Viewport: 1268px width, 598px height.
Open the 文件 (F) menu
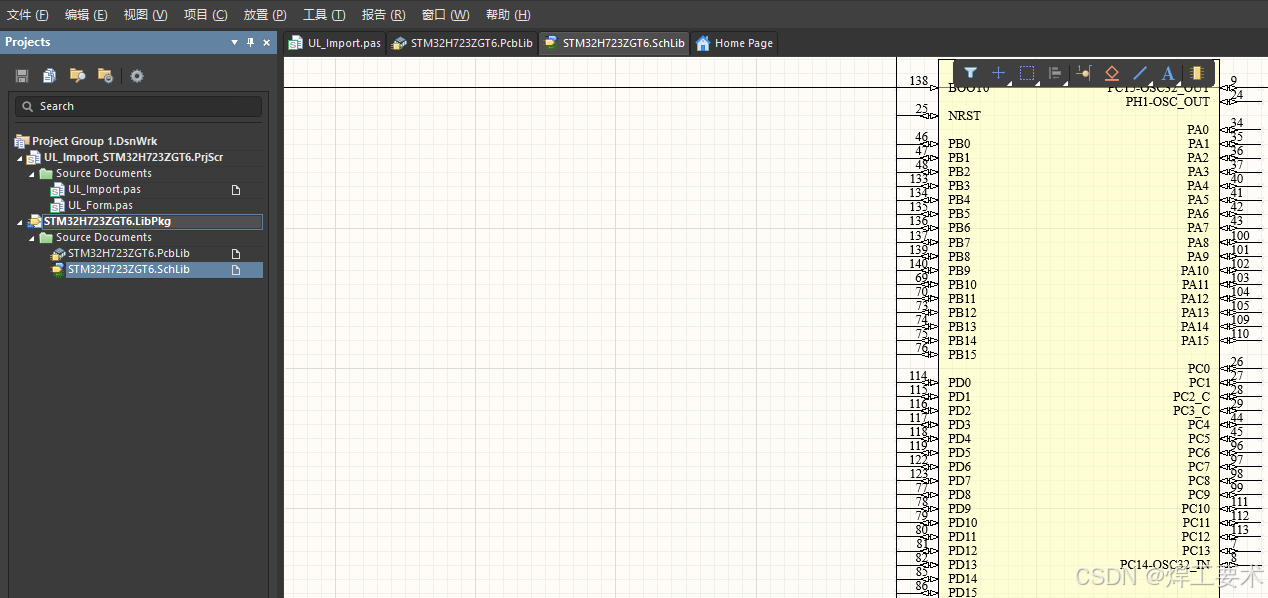pyautogui.click(x=28, y=15)
